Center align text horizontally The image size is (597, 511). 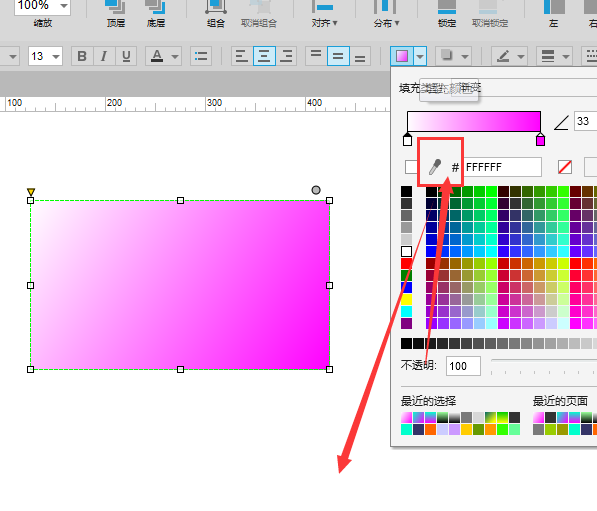264,56
